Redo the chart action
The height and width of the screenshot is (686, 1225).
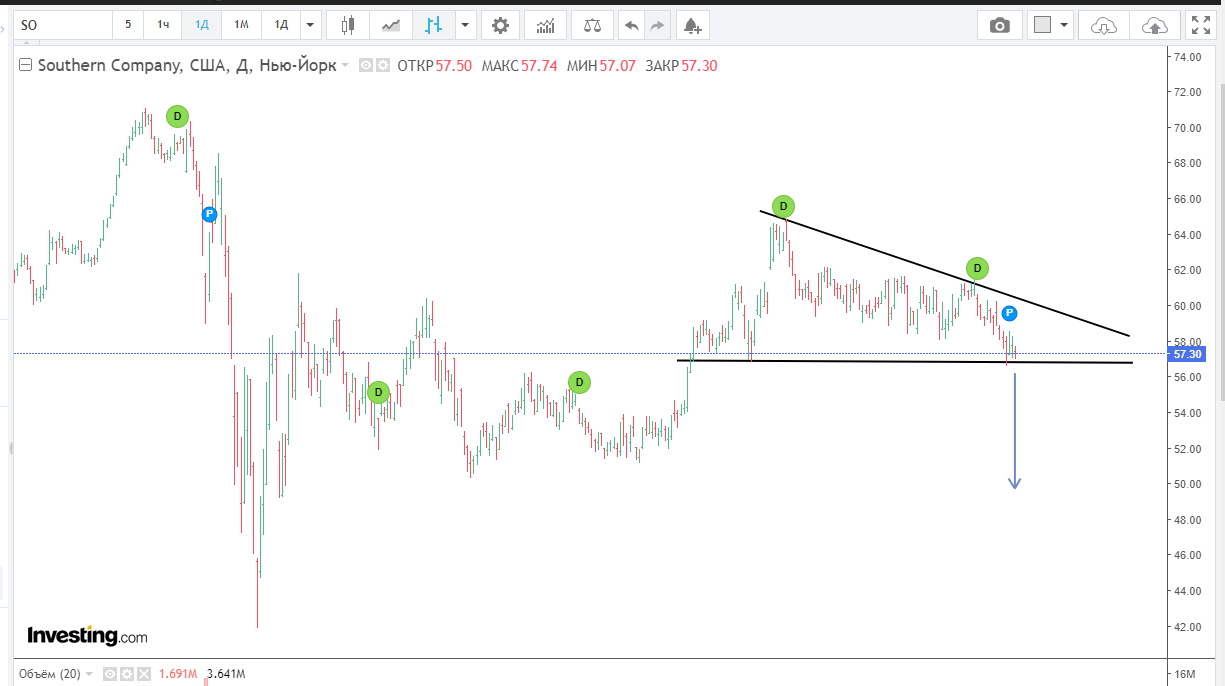[657, 24]
